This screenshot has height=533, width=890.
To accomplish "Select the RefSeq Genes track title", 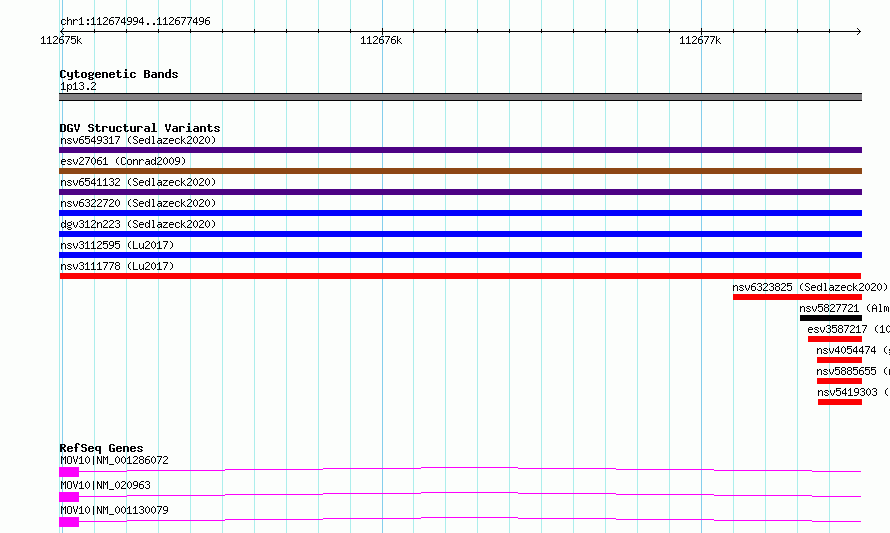I will point(102,448).
